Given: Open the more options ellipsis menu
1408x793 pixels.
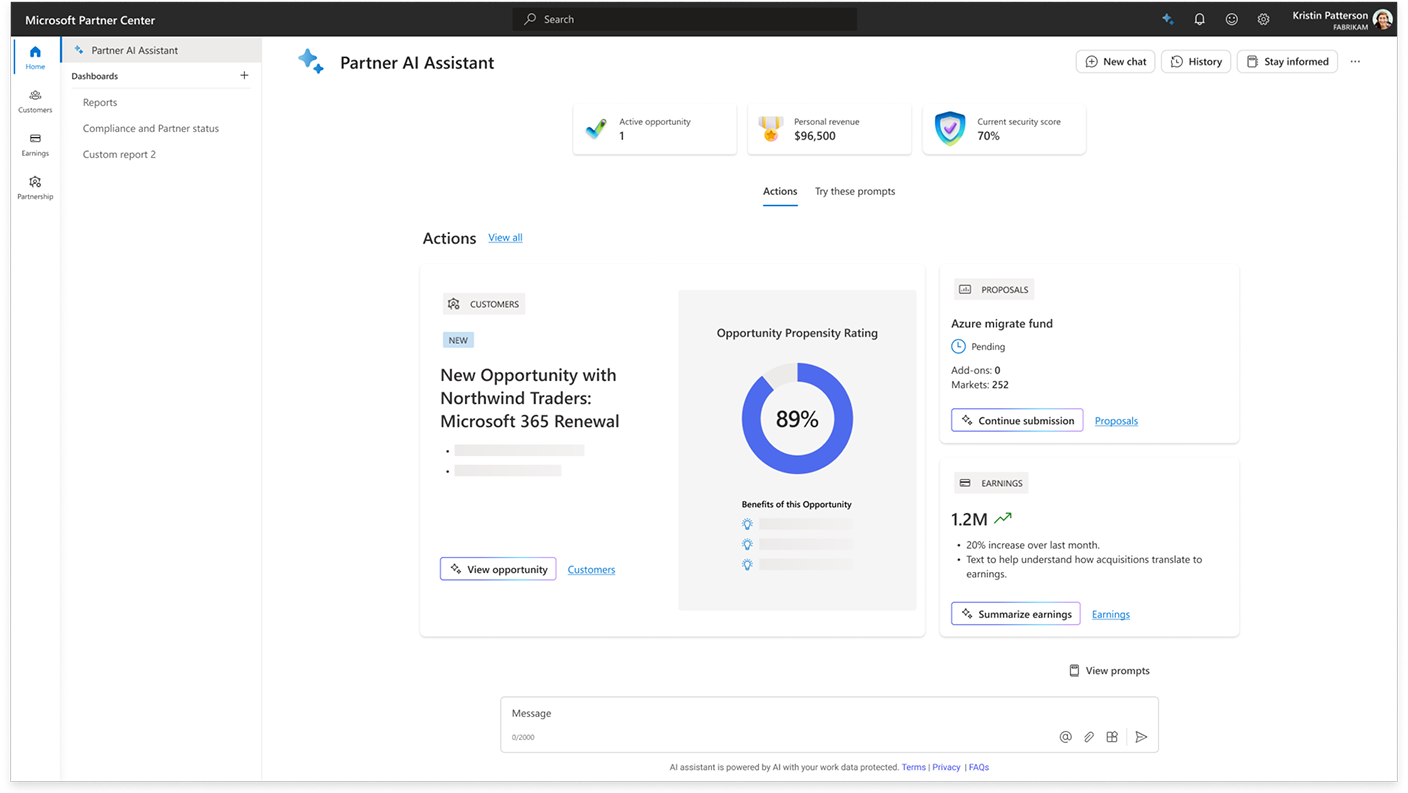Looking at the screenshot, I should (x=1355, y=62).
